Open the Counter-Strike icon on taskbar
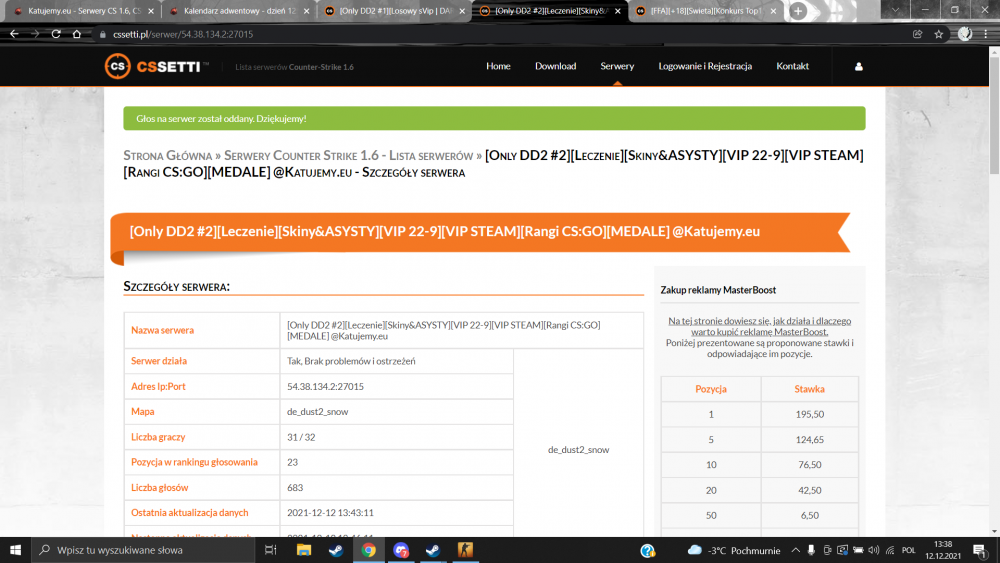The height and width of the screenshot is (563, 1000). click(x=466, y=550)
